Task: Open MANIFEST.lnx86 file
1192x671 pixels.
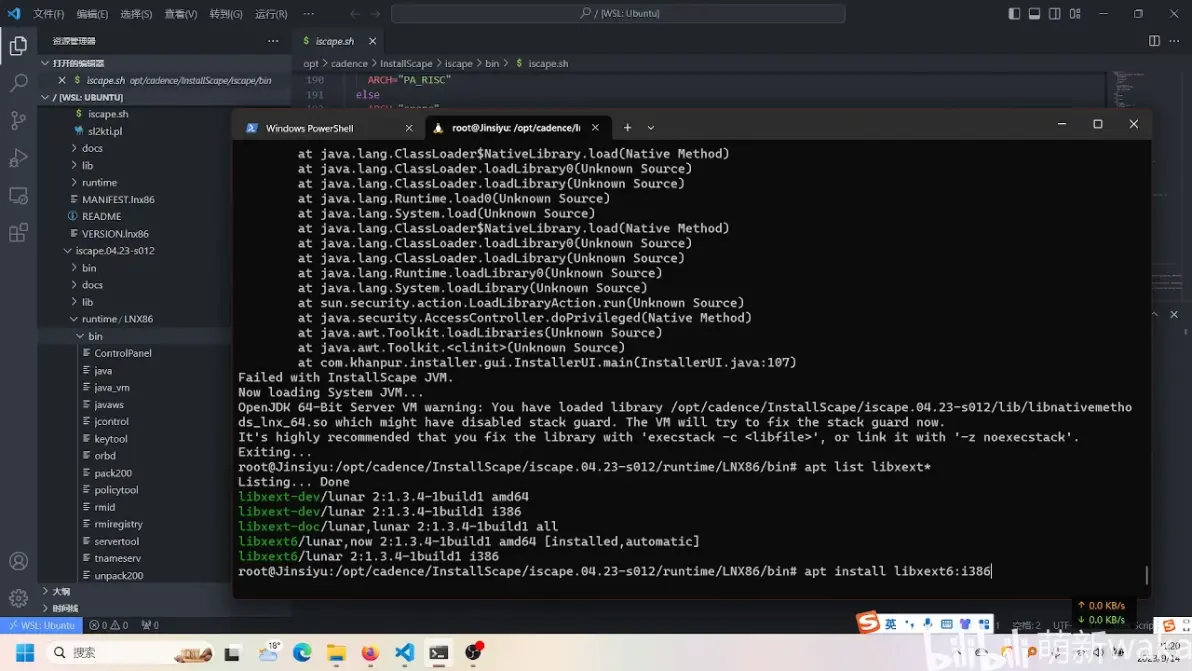Action: (x=118, y=200)
